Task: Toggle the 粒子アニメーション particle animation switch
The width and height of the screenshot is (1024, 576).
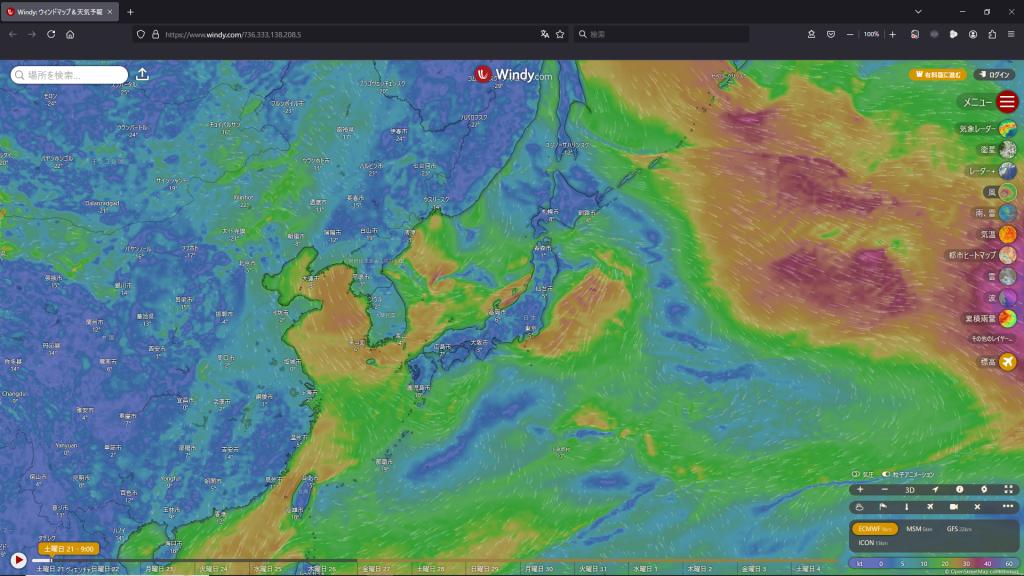Action: coord(886,474)
